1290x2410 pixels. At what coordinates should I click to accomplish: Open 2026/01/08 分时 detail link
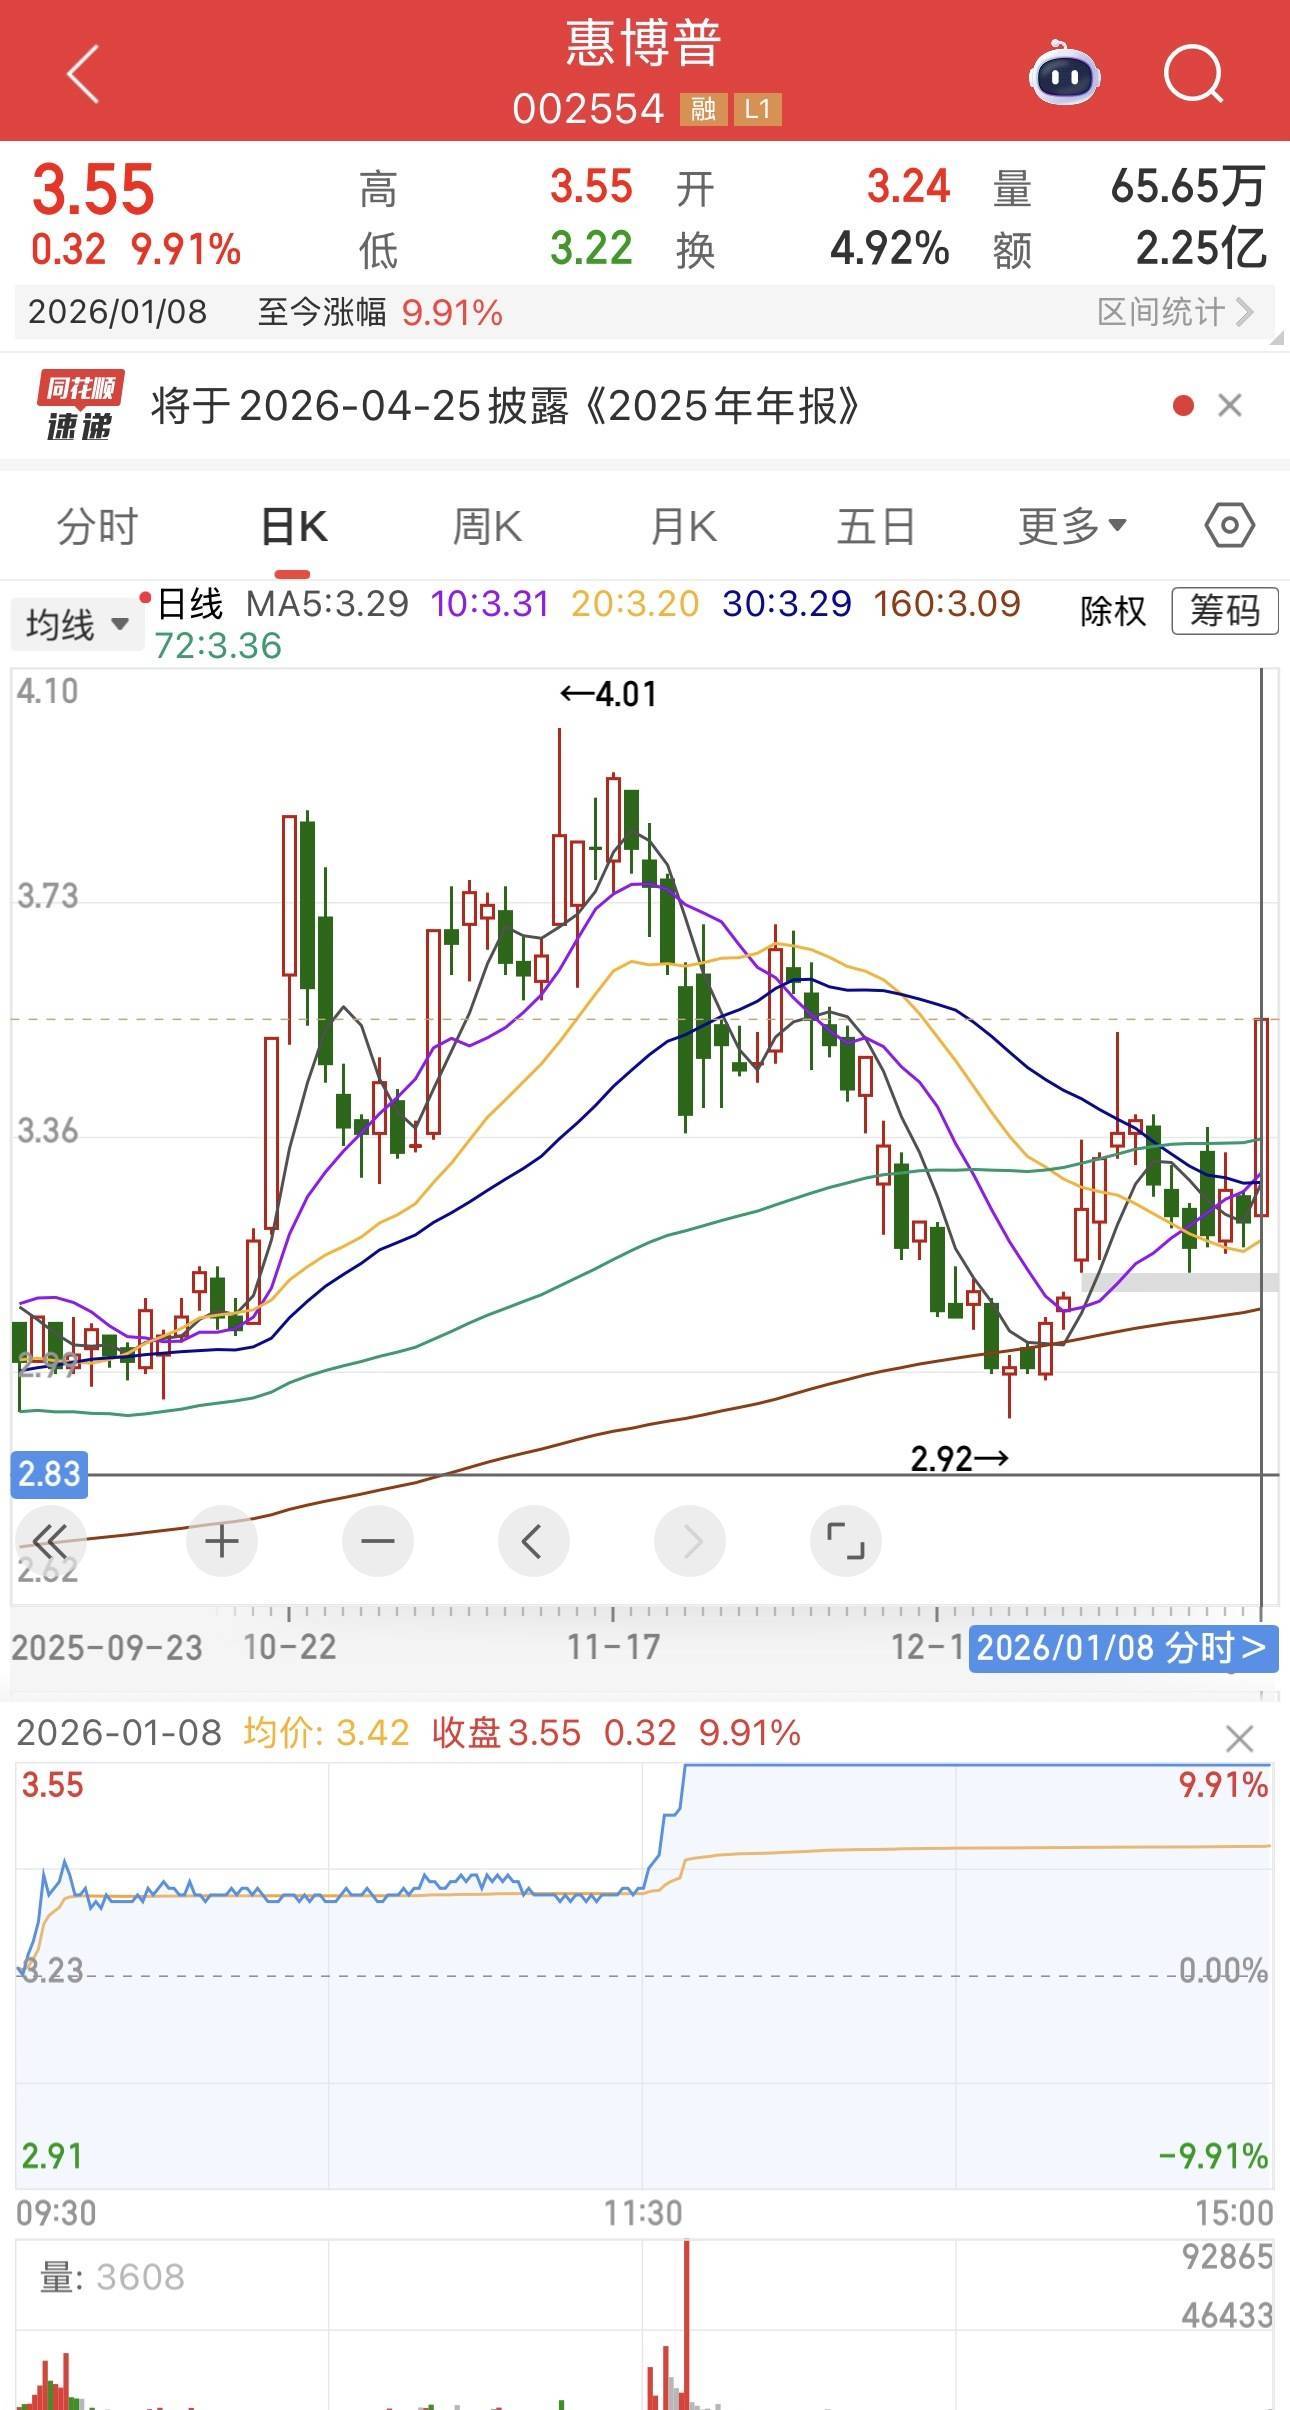[x=1122, y=1647]
